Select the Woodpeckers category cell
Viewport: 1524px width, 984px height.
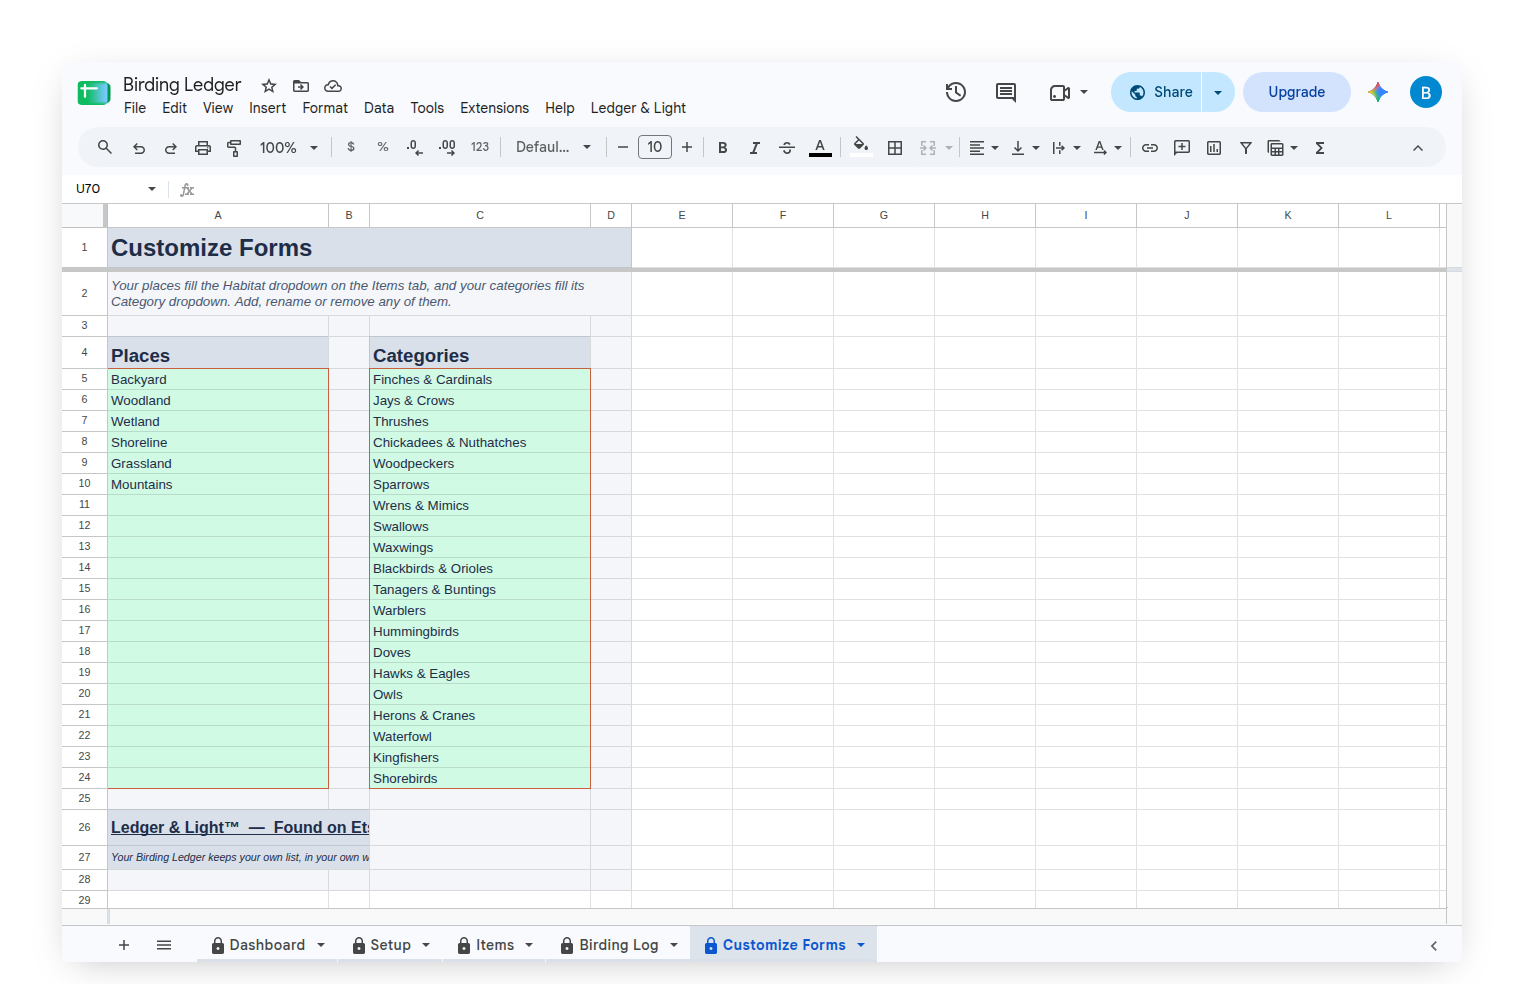pos(480,464)
